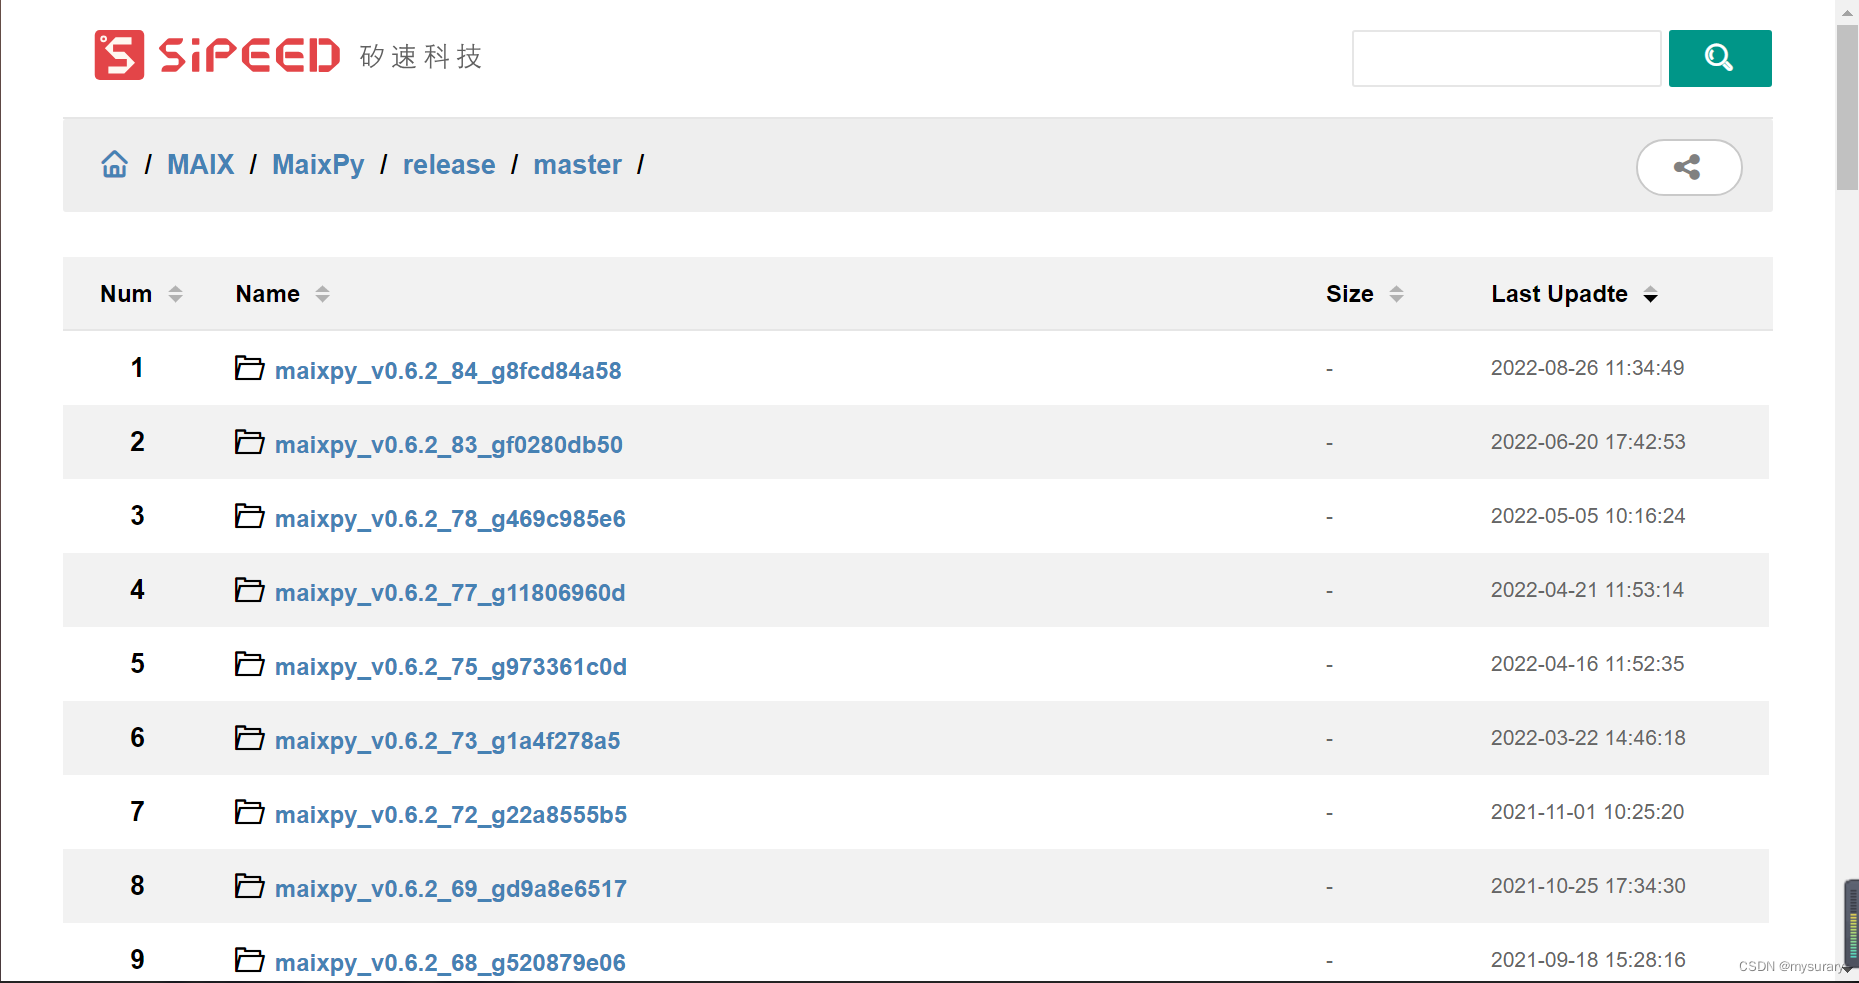Click folder icon for maixpy_v0.6.2_72_g22a8555b5
This screenshot has width=1859, height=983.
[x=249, y=812]
